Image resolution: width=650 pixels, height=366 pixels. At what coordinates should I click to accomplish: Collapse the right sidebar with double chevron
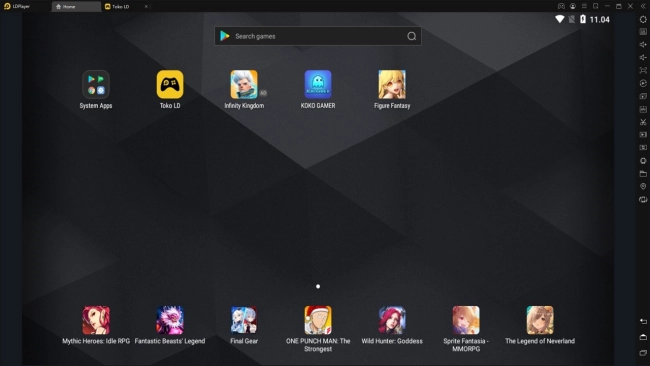pyautogui.click(x=643, y=6)
